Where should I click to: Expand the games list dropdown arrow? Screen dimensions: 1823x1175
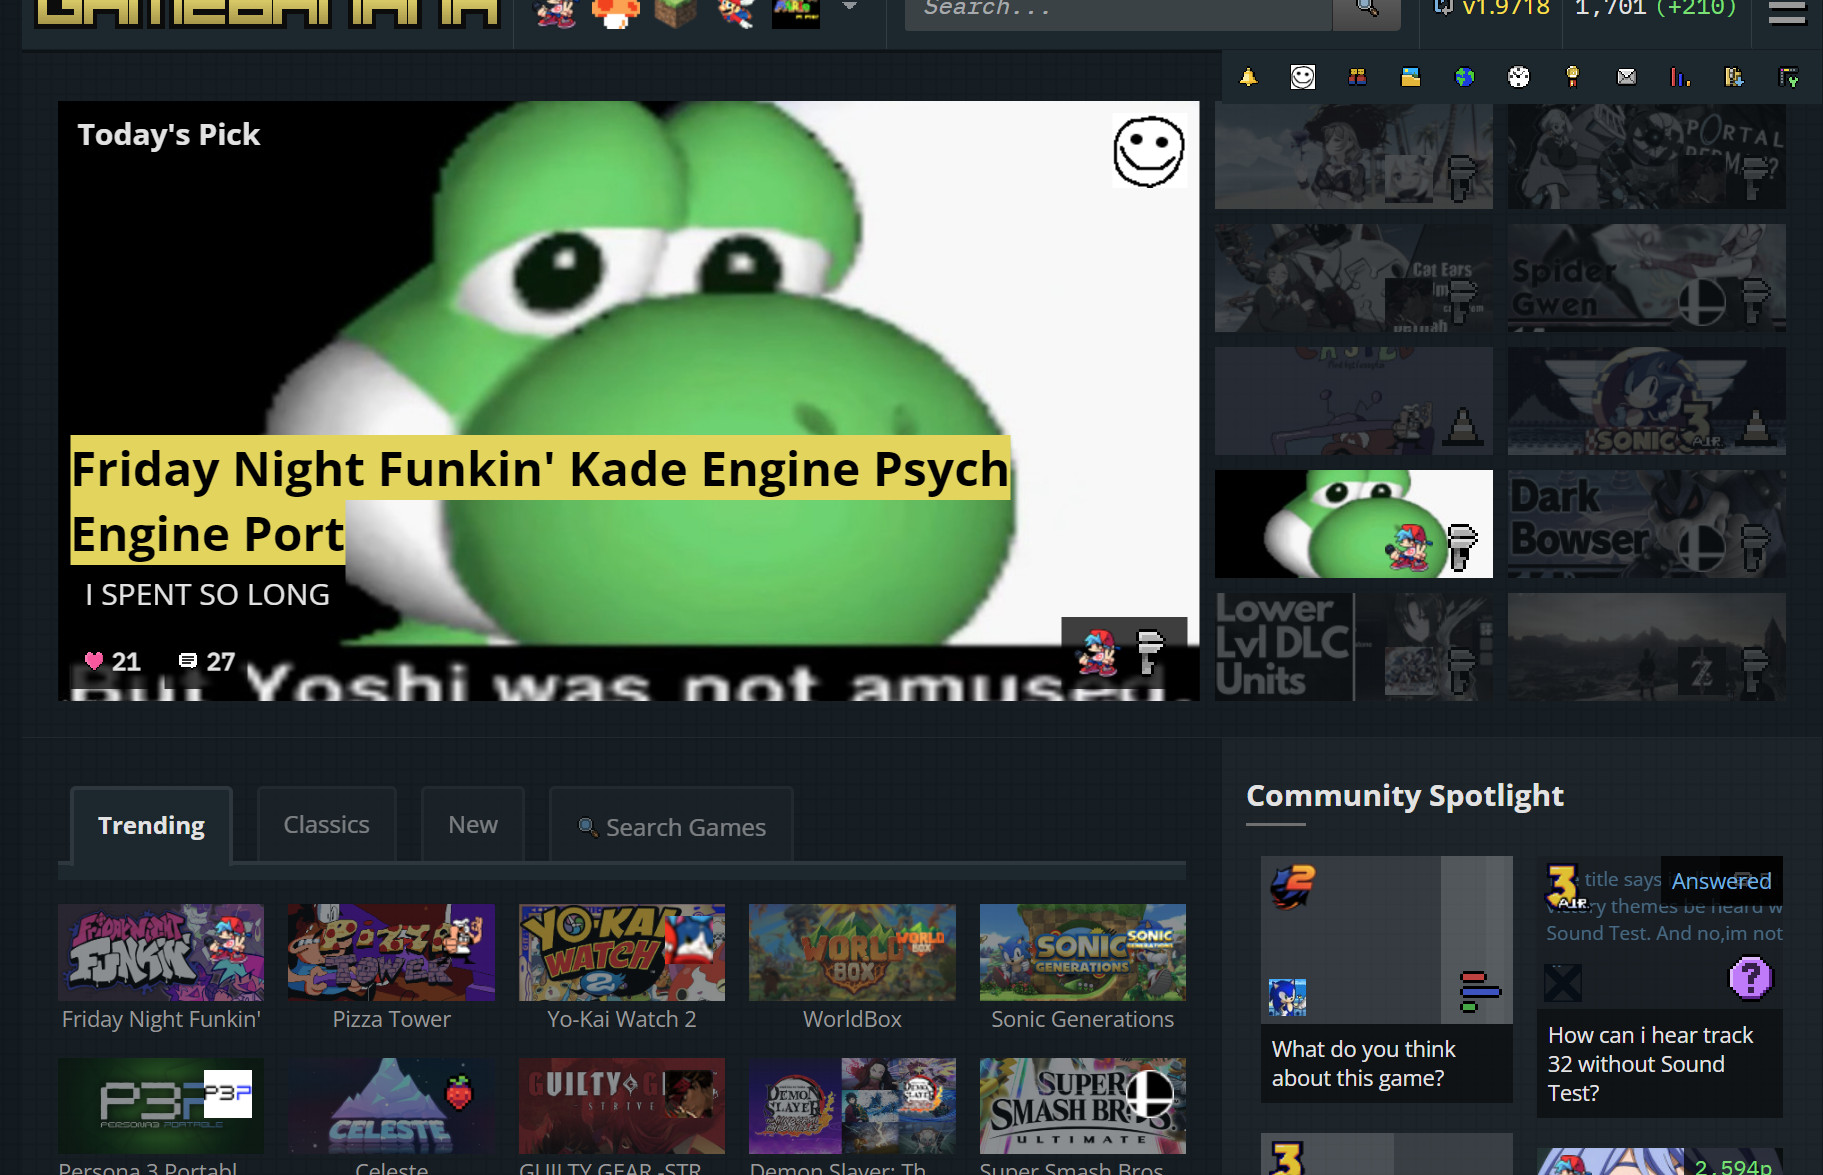click(850, 8)
